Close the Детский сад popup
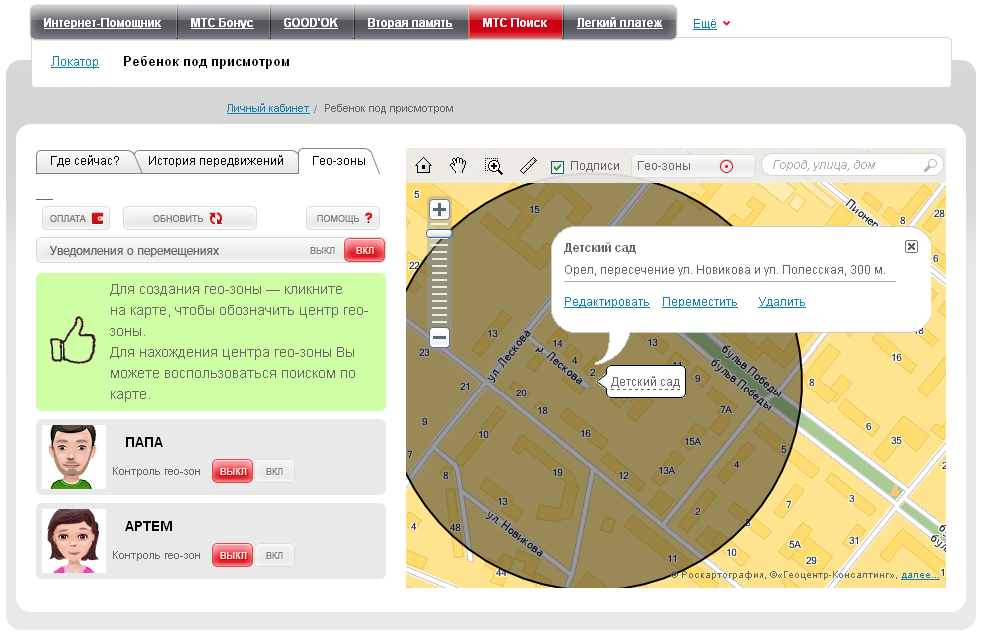 click(911, 246)
